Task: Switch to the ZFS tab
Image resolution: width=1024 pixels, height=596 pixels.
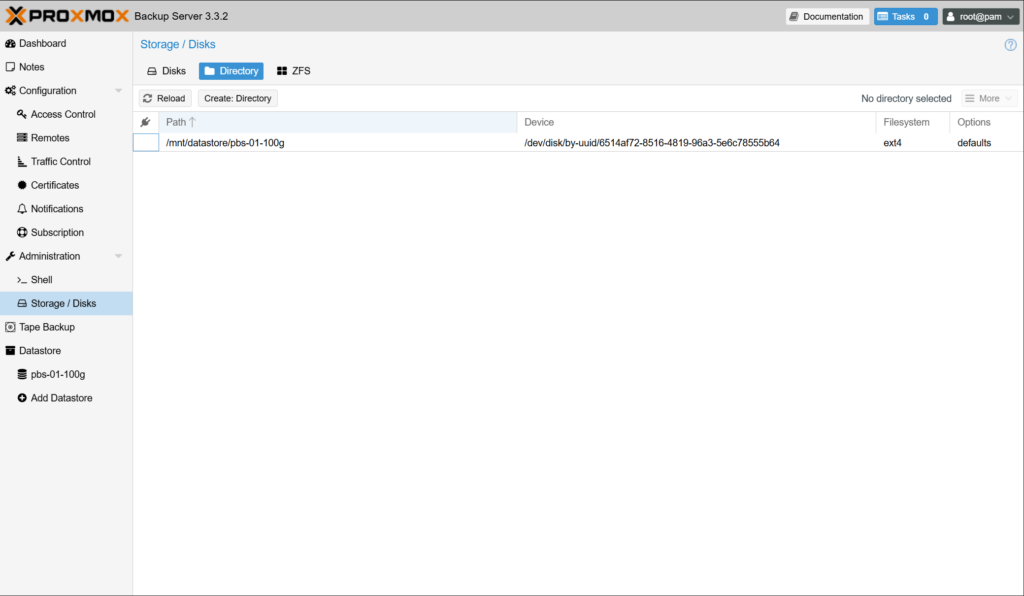Action: click(x=293, y=71)
